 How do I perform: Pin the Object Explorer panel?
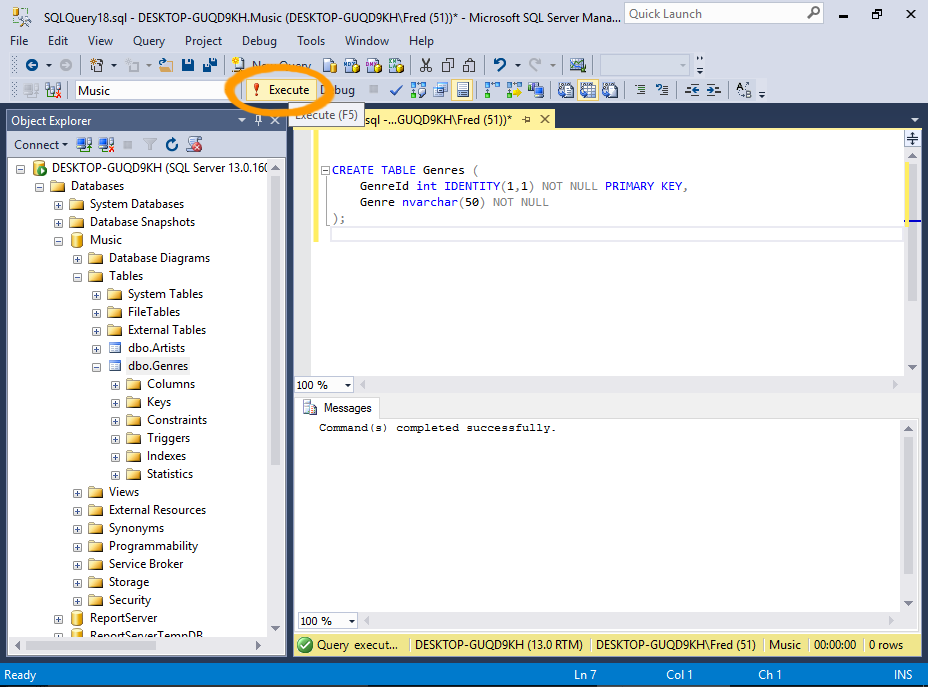257,120
